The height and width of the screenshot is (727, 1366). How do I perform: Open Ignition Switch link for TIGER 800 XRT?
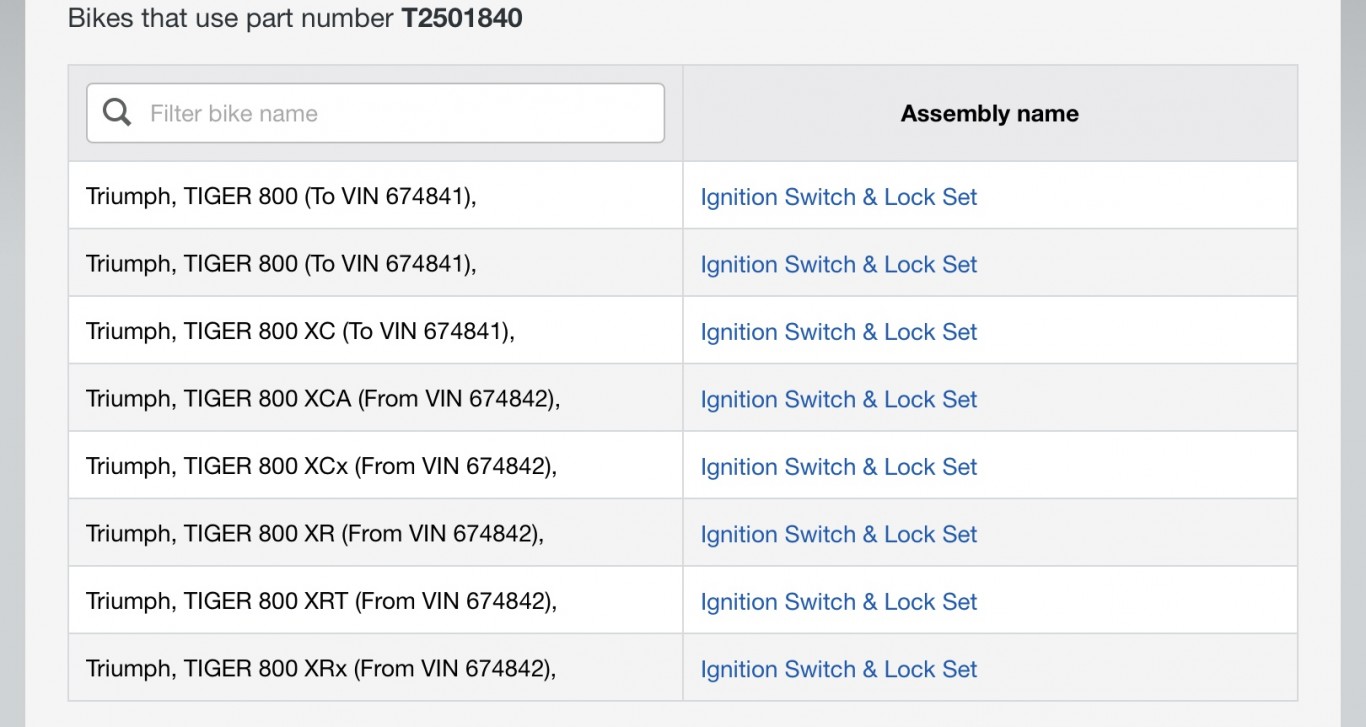[x=838, y=602]
